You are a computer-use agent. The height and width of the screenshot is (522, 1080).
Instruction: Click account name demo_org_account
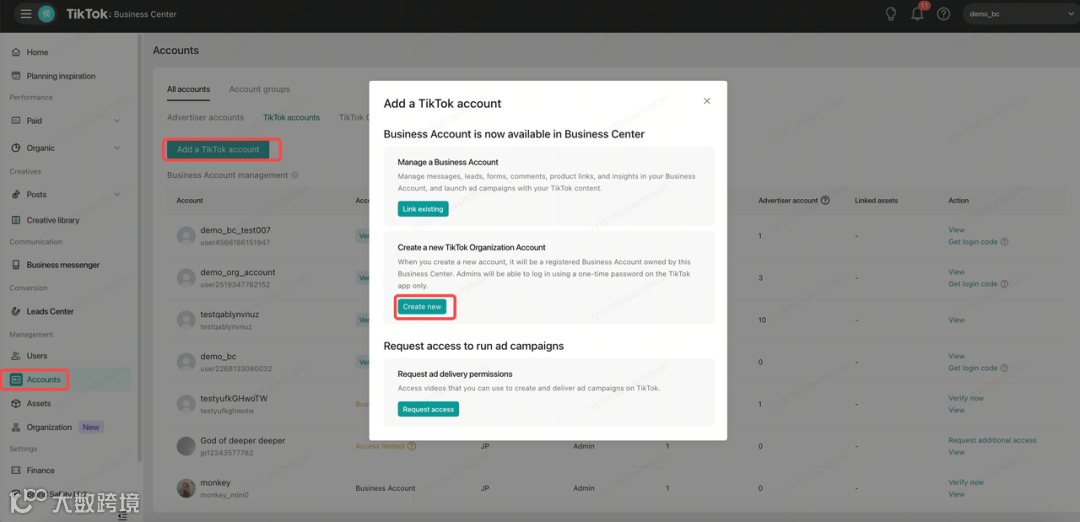pos(238,272)
